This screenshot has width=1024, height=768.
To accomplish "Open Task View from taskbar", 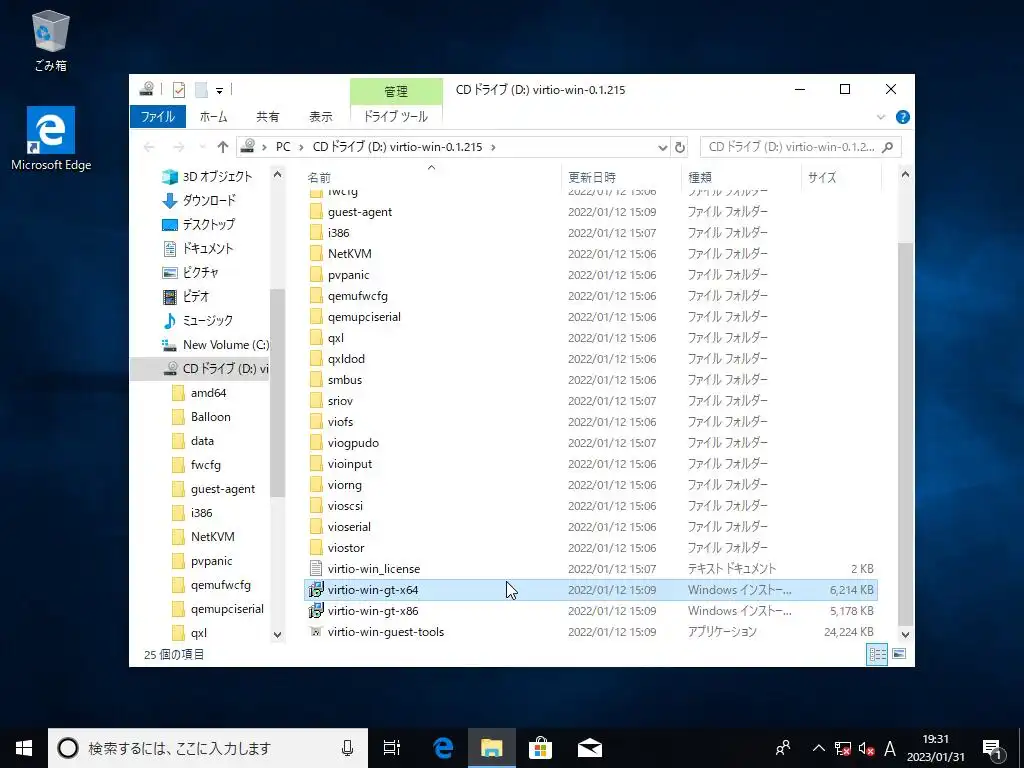I will click(x=392, y=748).
